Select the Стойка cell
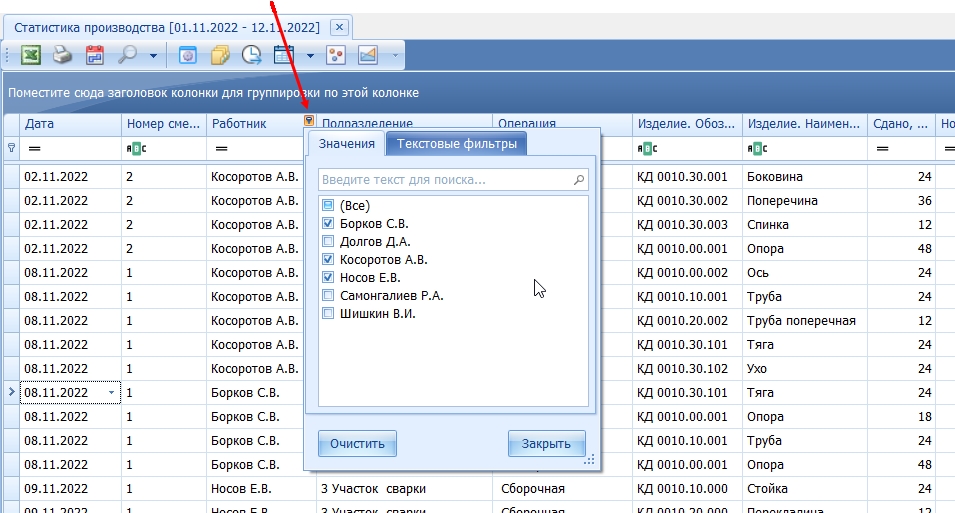955x513 pixels. tap(805, 489)
